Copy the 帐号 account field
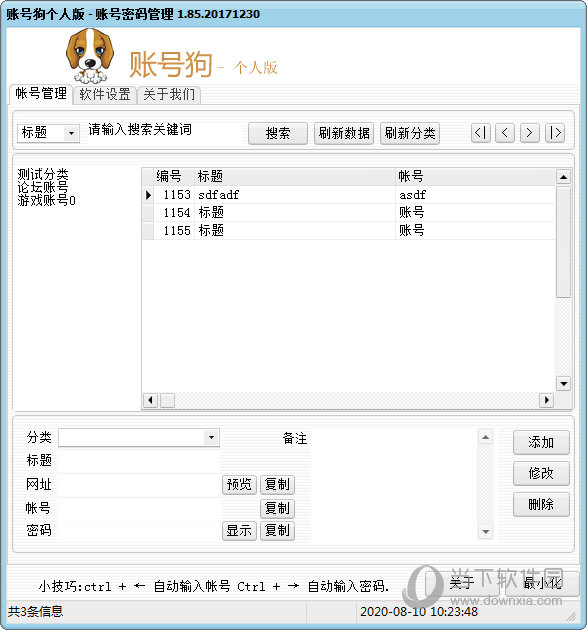 pos(277,509)
